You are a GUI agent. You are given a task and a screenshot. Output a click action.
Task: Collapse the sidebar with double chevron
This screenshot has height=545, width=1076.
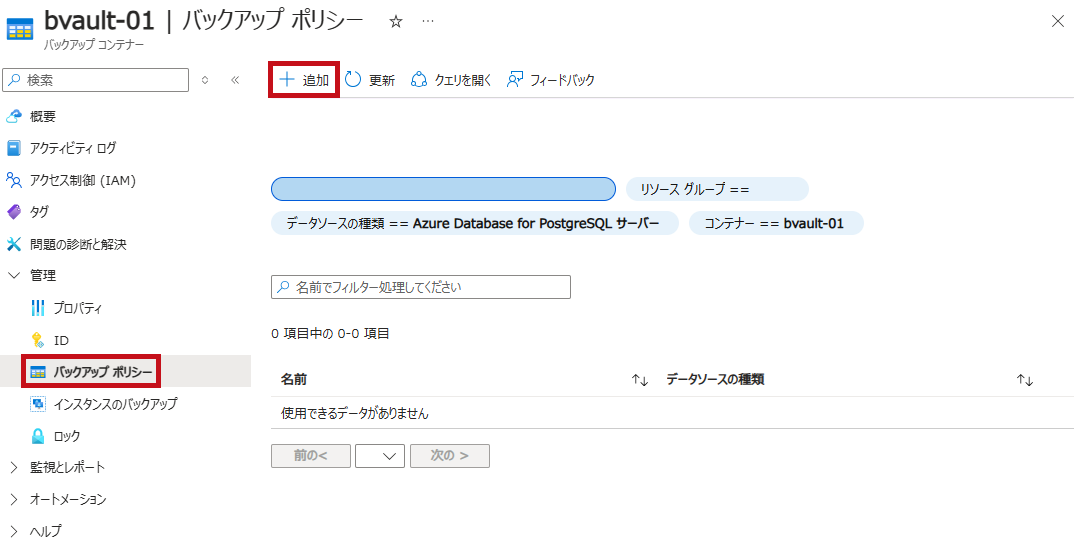click(x=235, y=80)
